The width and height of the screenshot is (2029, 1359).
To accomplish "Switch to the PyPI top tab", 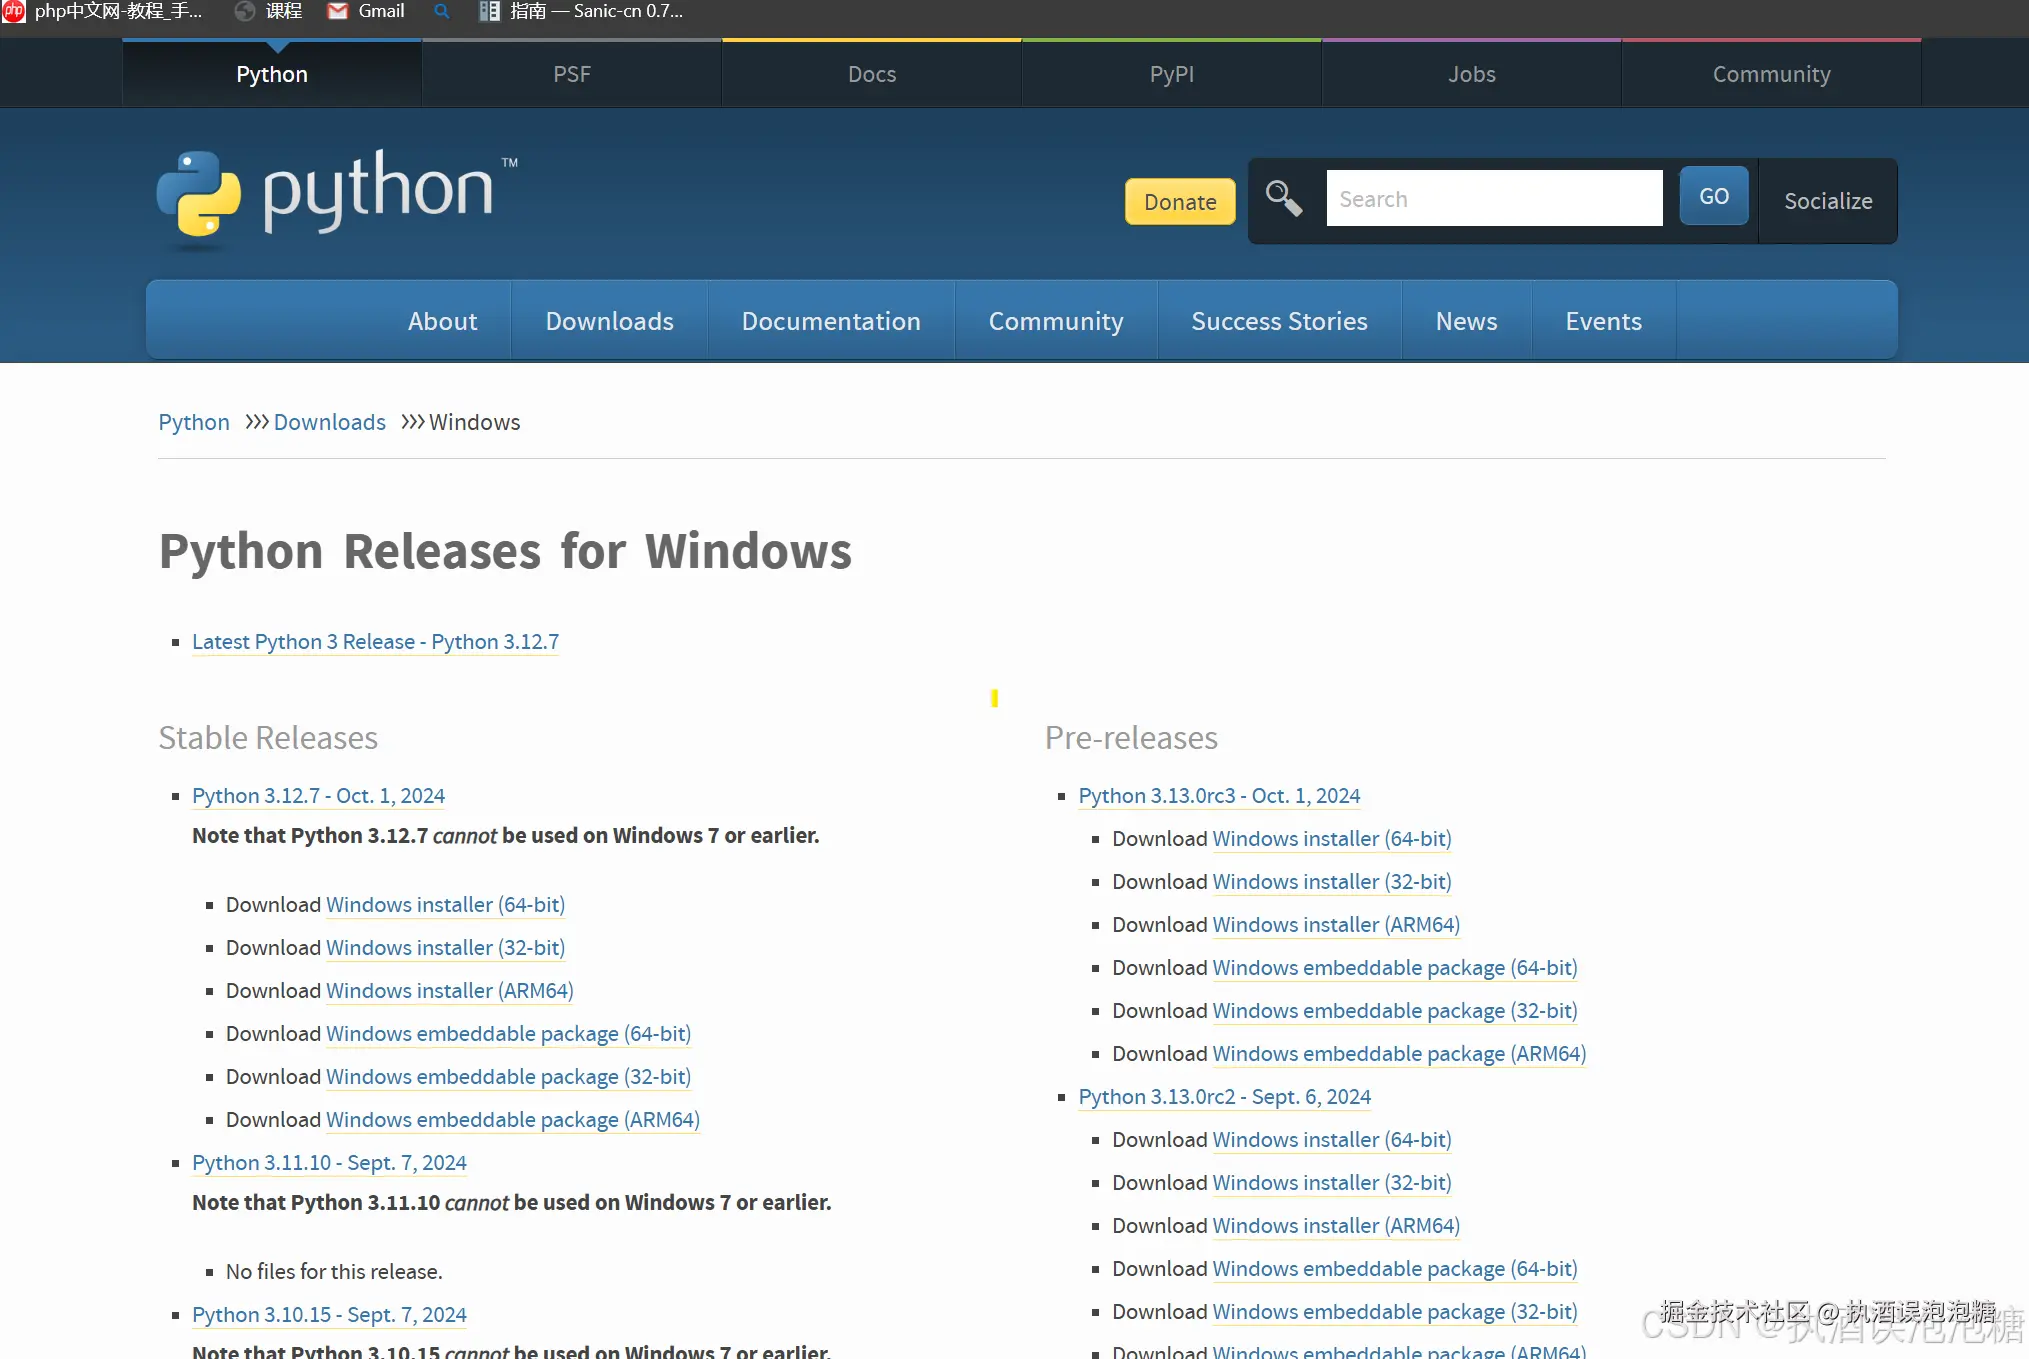I will 1171,74.
